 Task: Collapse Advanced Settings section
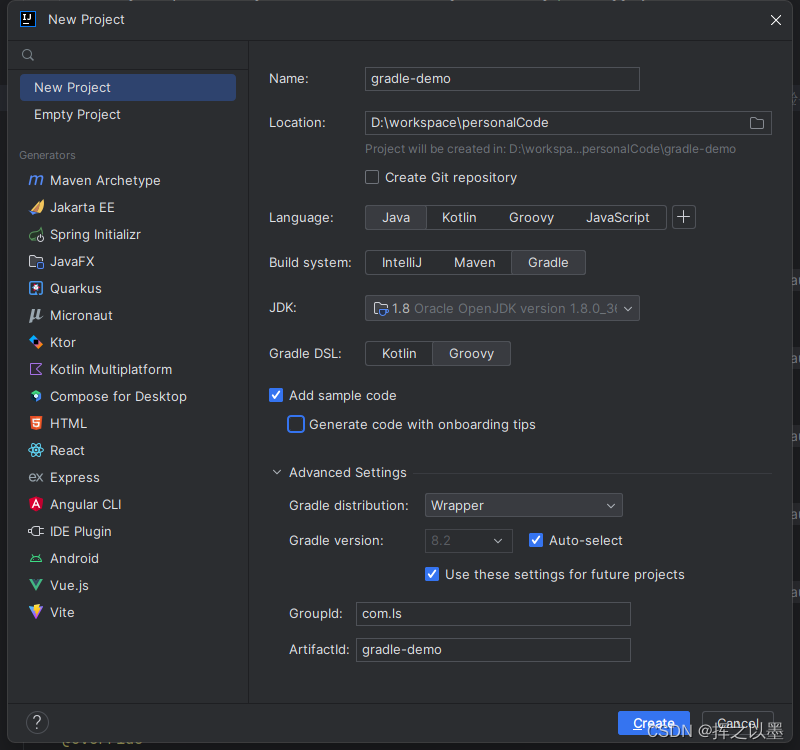tap(277, 472)
